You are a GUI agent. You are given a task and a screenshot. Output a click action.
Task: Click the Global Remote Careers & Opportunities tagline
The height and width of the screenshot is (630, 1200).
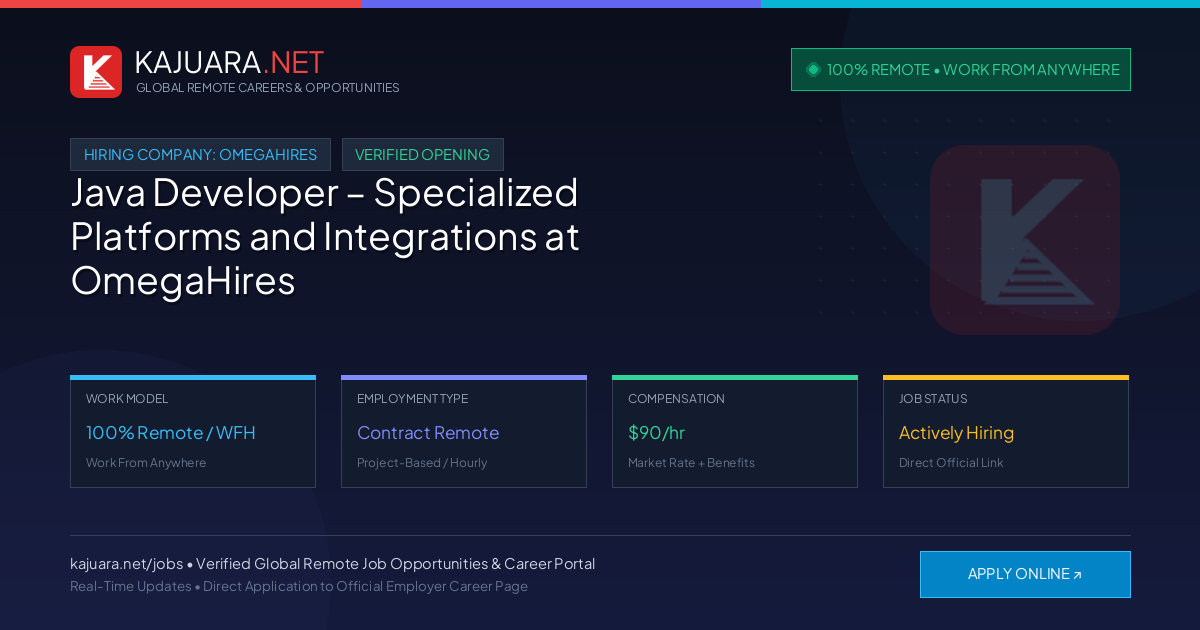coord(268,88)
